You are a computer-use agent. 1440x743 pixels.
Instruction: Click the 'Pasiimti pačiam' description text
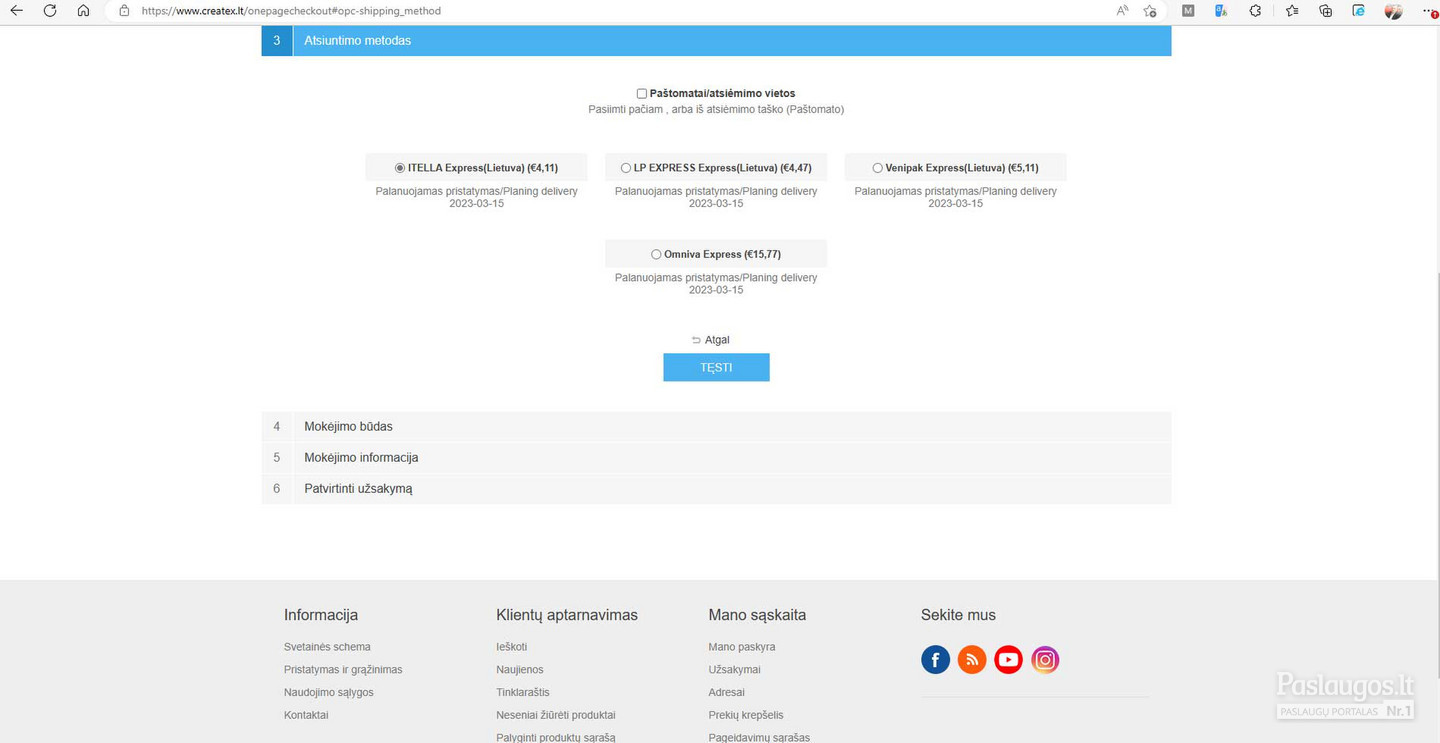[x=716, y=109]
